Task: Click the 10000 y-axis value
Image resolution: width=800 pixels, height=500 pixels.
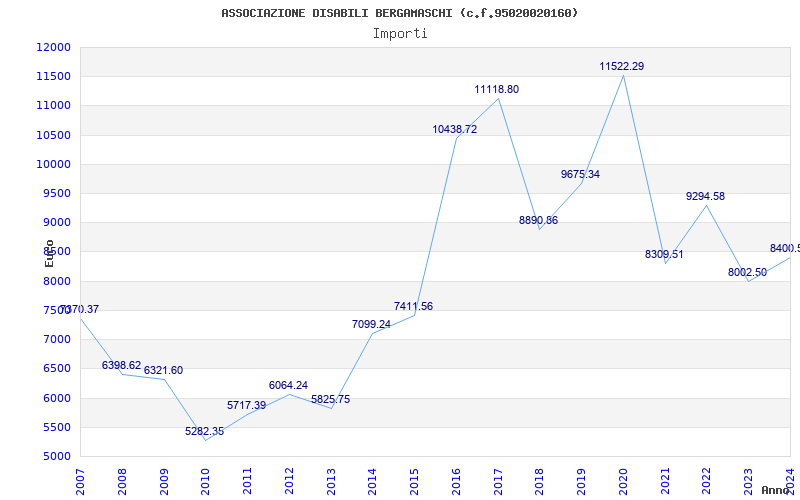Action: click(54, 164)
